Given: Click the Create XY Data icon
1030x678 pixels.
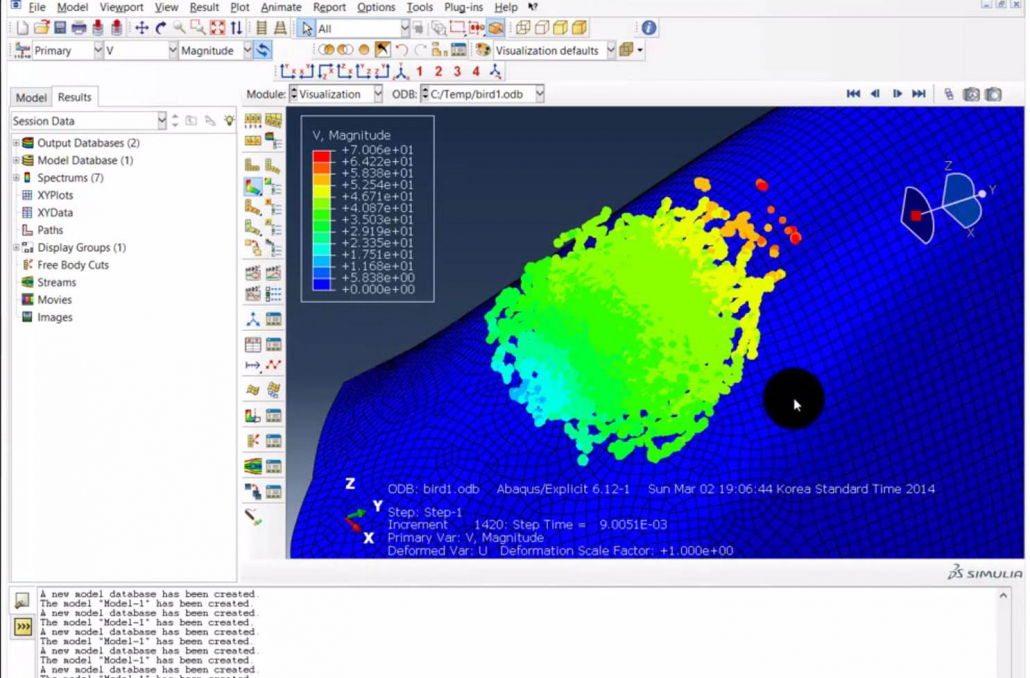Looking at the screenshot, I should tap(253, 345).
